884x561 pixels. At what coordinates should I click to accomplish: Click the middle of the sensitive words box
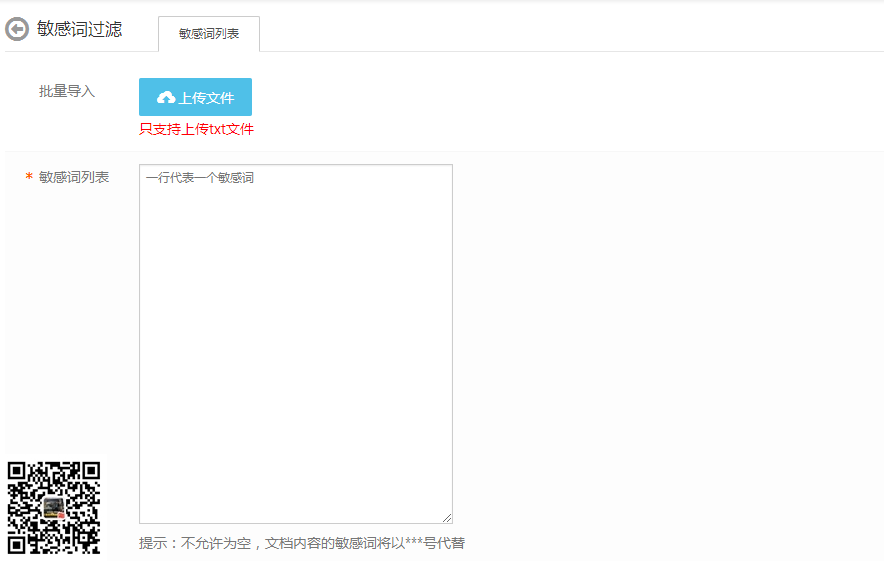click(x=295, y=343)
